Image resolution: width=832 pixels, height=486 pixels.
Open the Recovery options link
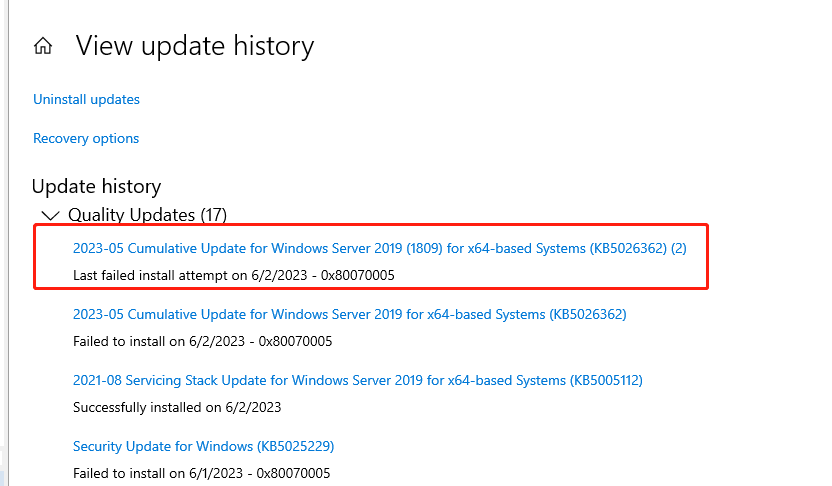point(86,138)
